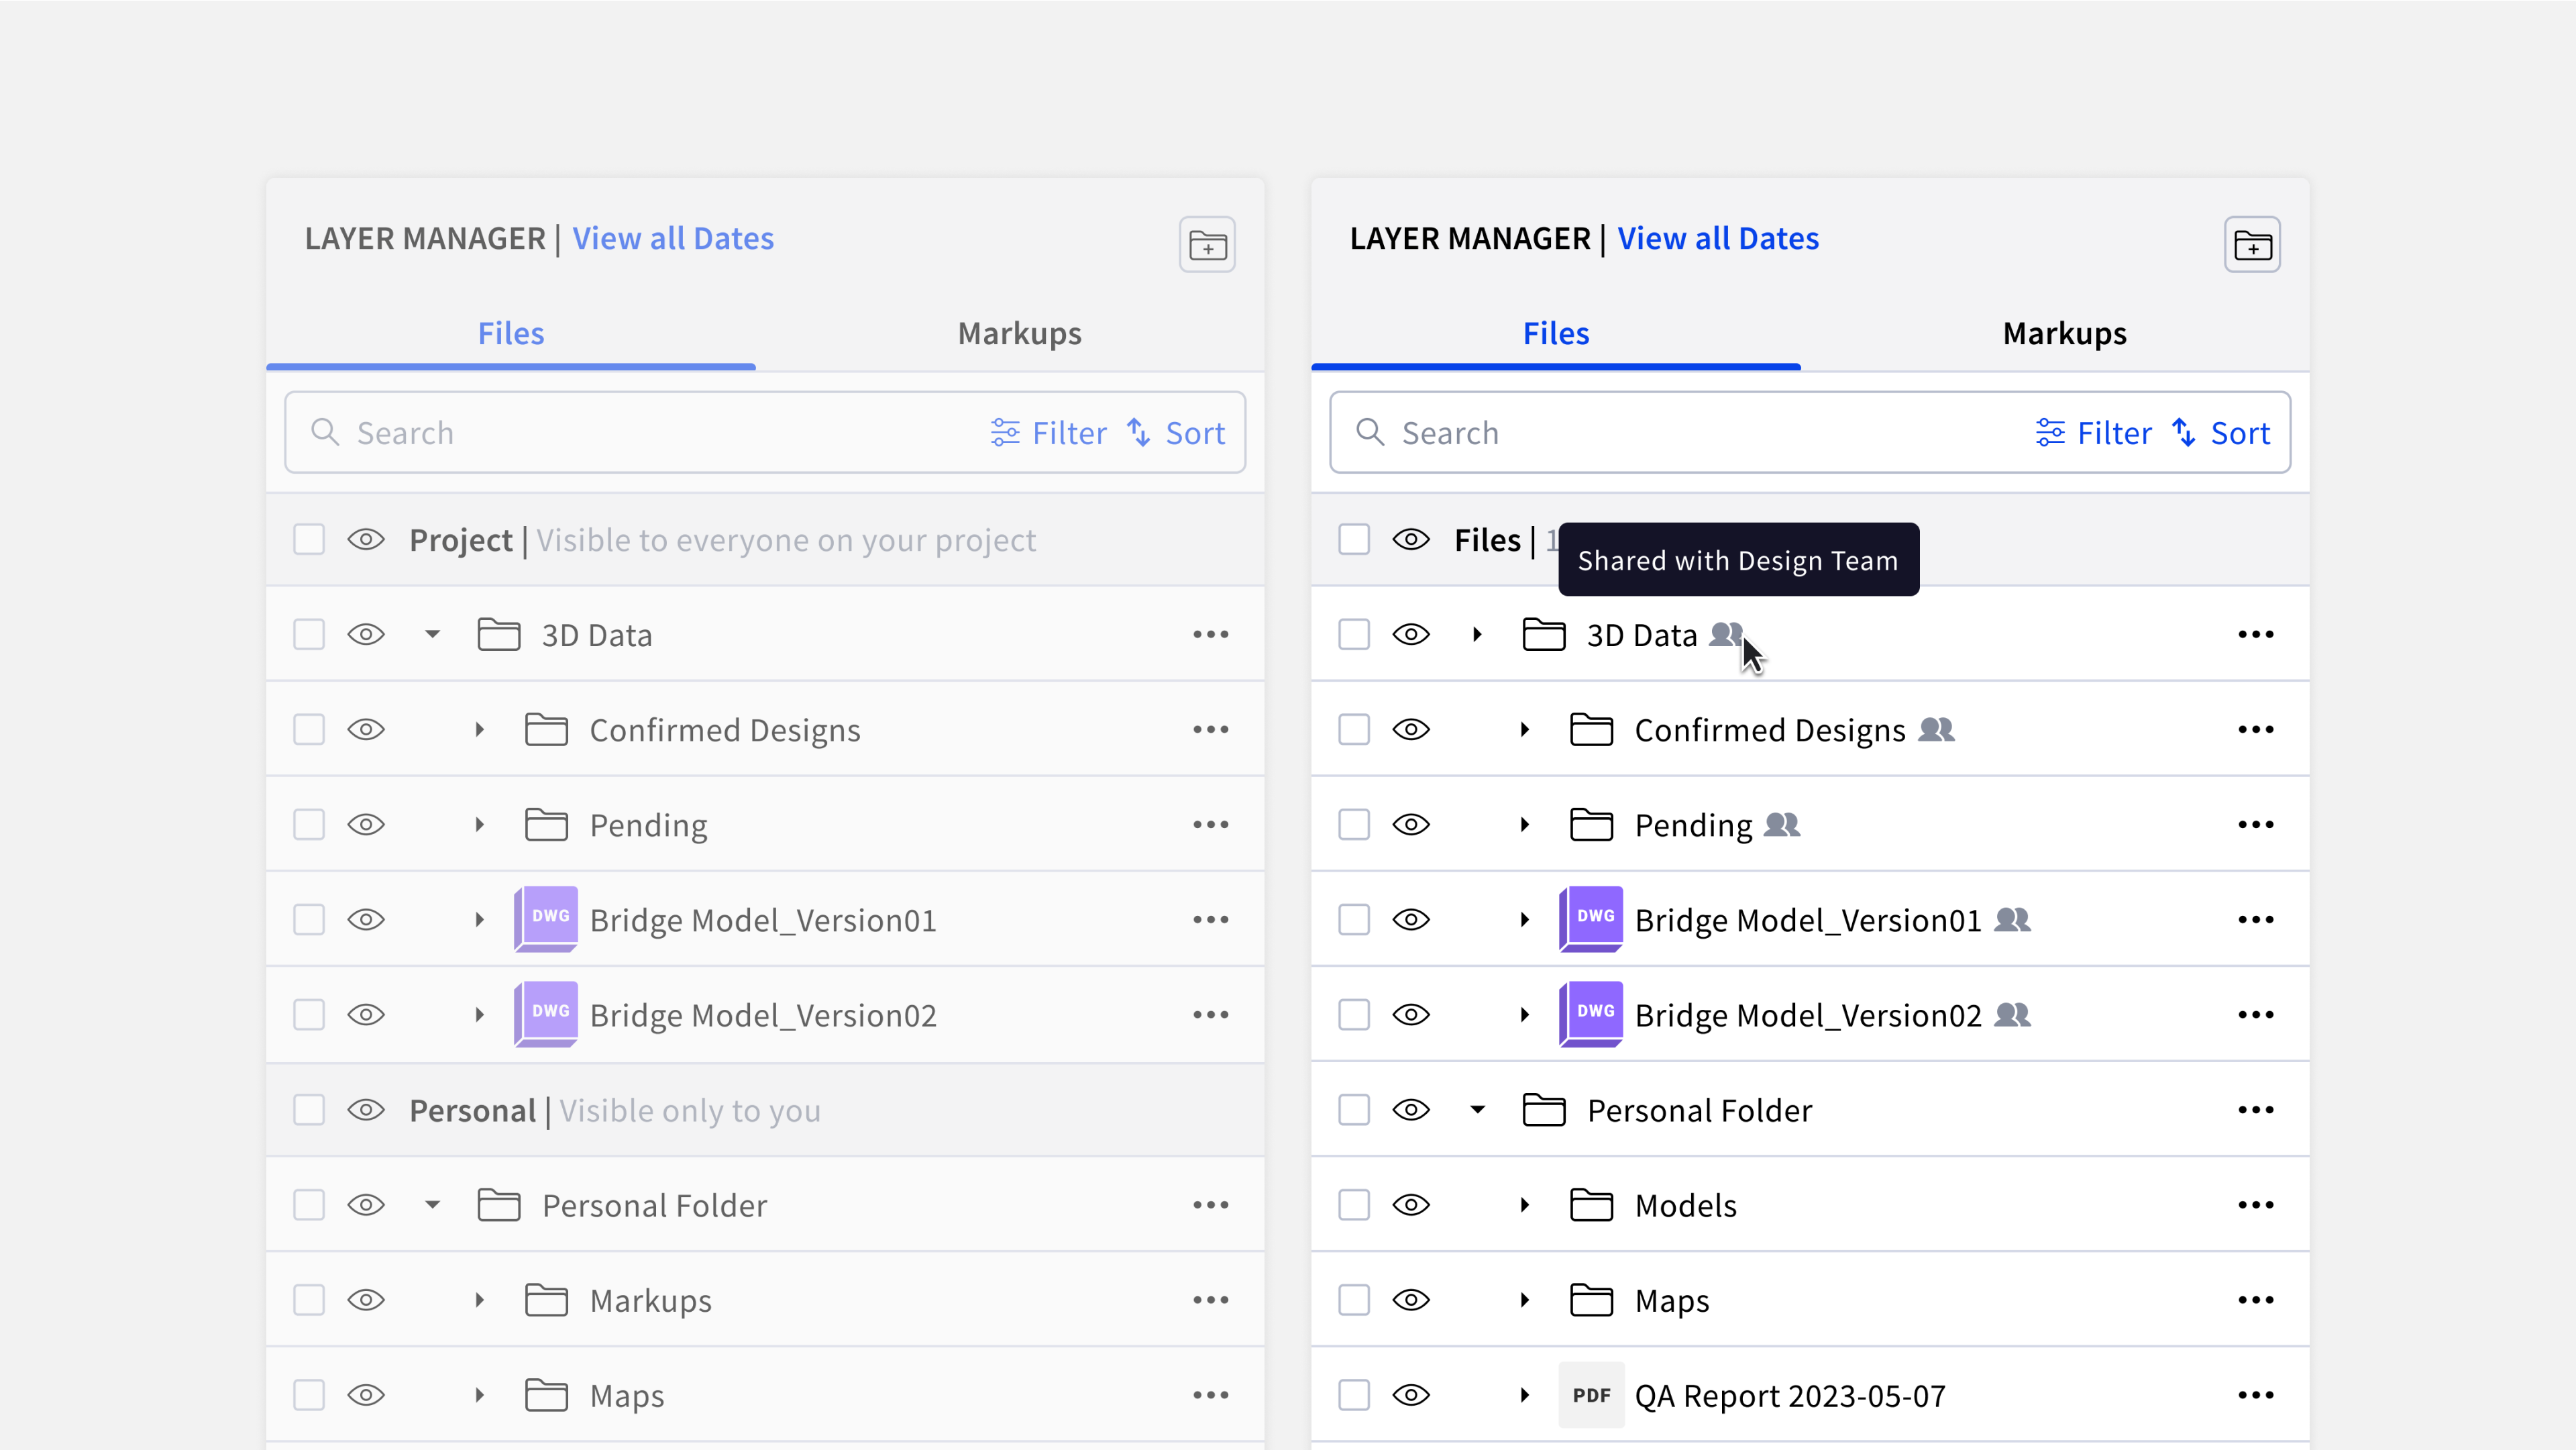This screenshot has width=2576, height=1450.
Task: Open more options for Markups folder left panel
Action: (1210, 1299)
